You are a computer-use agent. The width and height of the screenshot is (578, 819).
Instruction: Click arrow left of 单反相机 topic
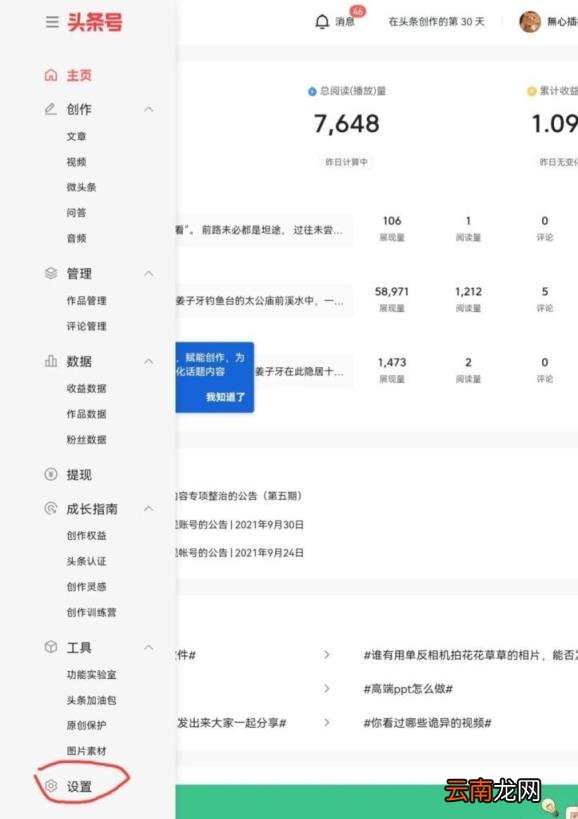coord(327,655)
